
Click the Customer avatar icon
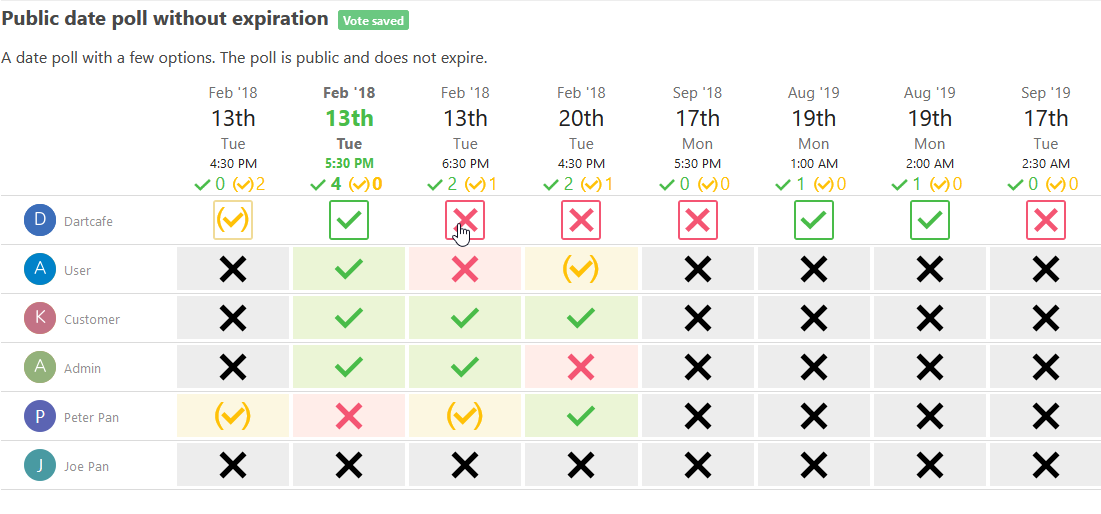(40, 318)
